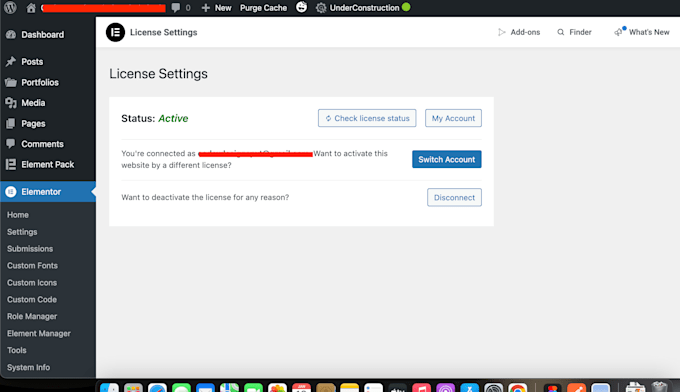Click 'Want to deactivate the license' text

point(205,197)
